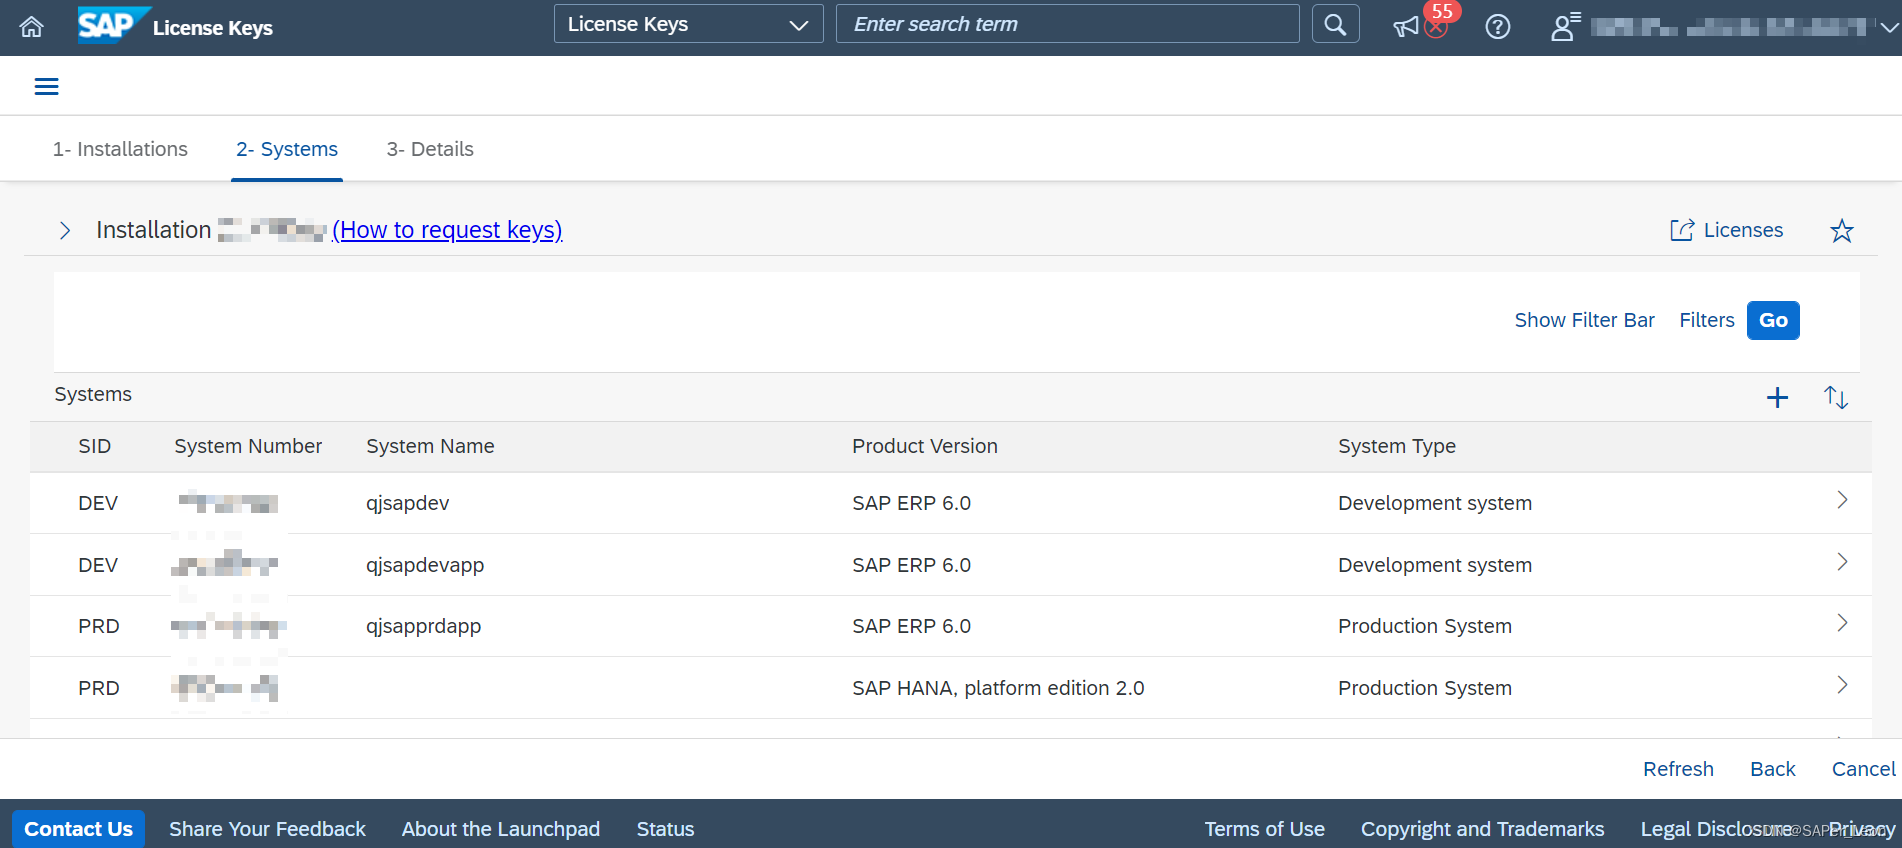Mark installation as favorite with star
The image size is (1902, 848).
point(1841,231)
